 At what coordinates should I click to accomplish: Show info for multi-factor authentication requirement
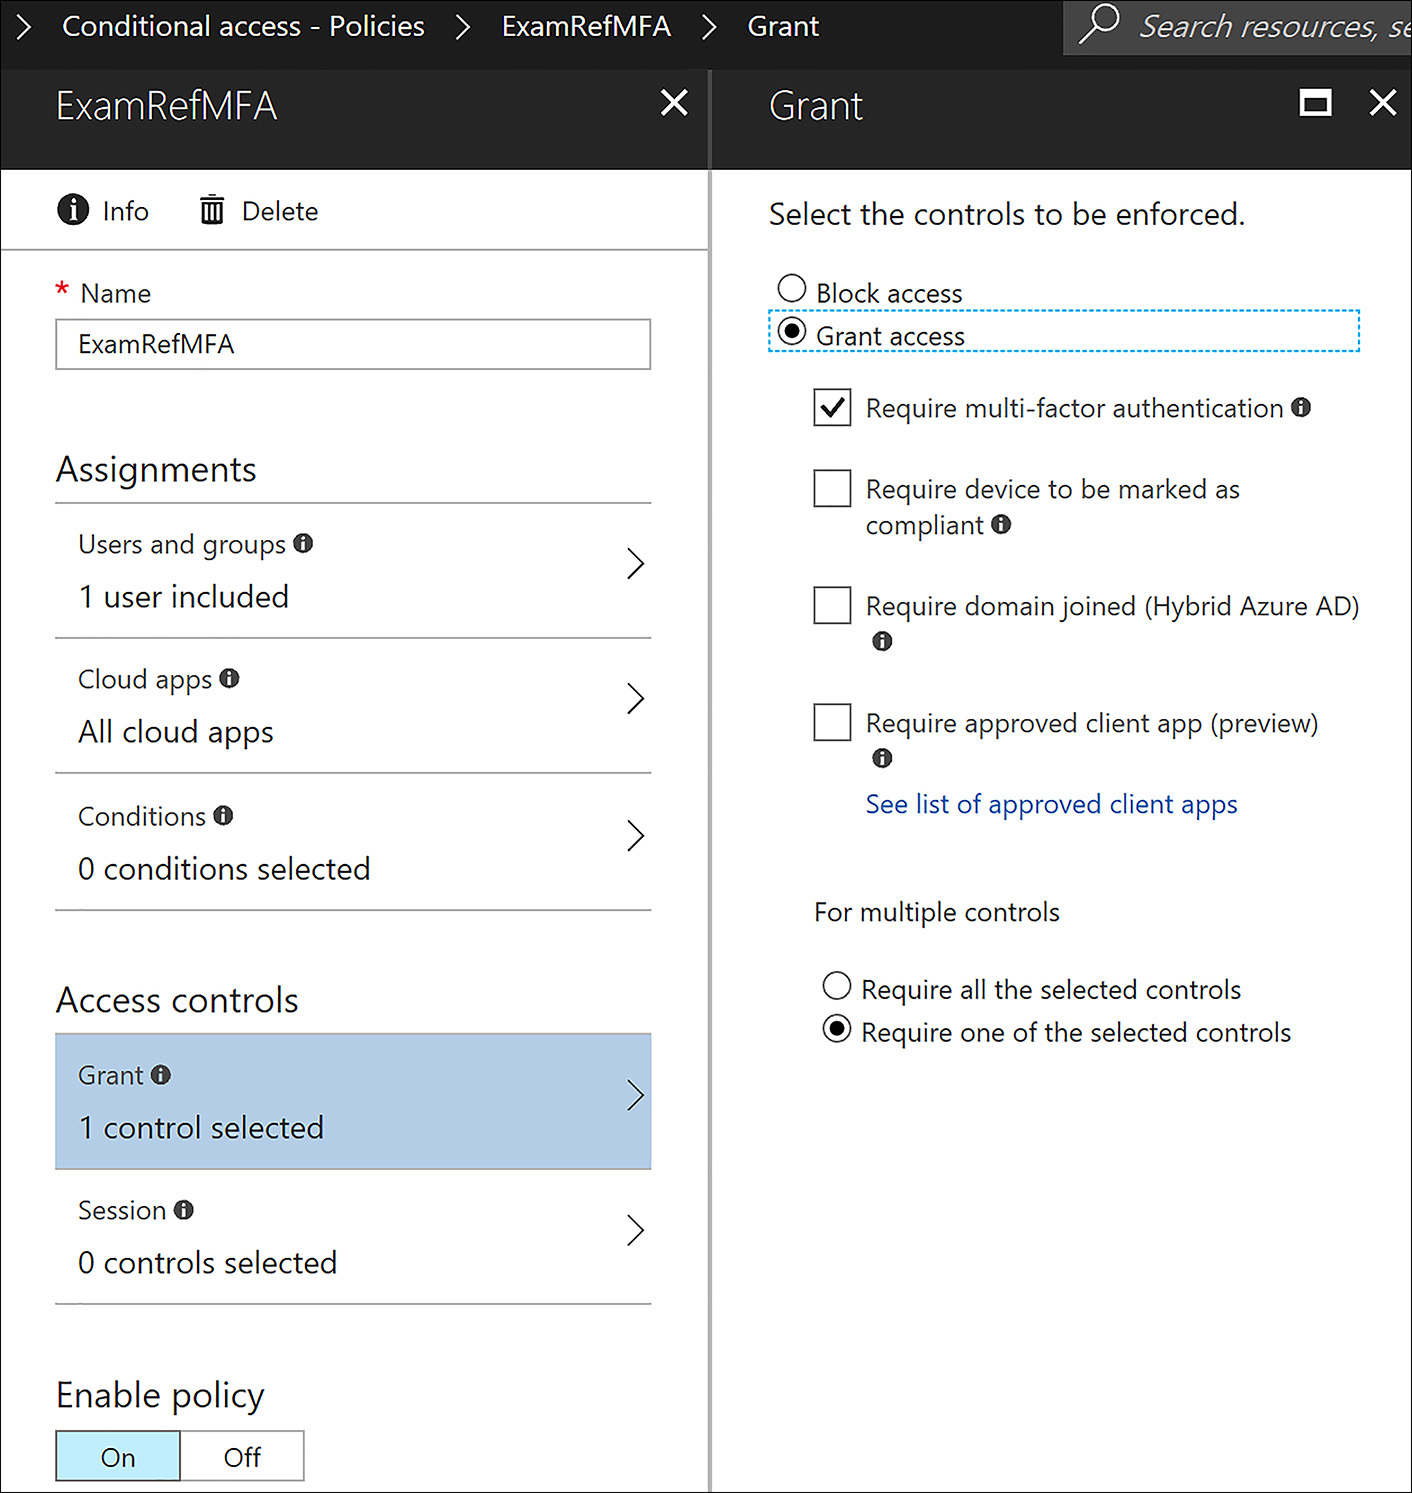point(1301,407)
